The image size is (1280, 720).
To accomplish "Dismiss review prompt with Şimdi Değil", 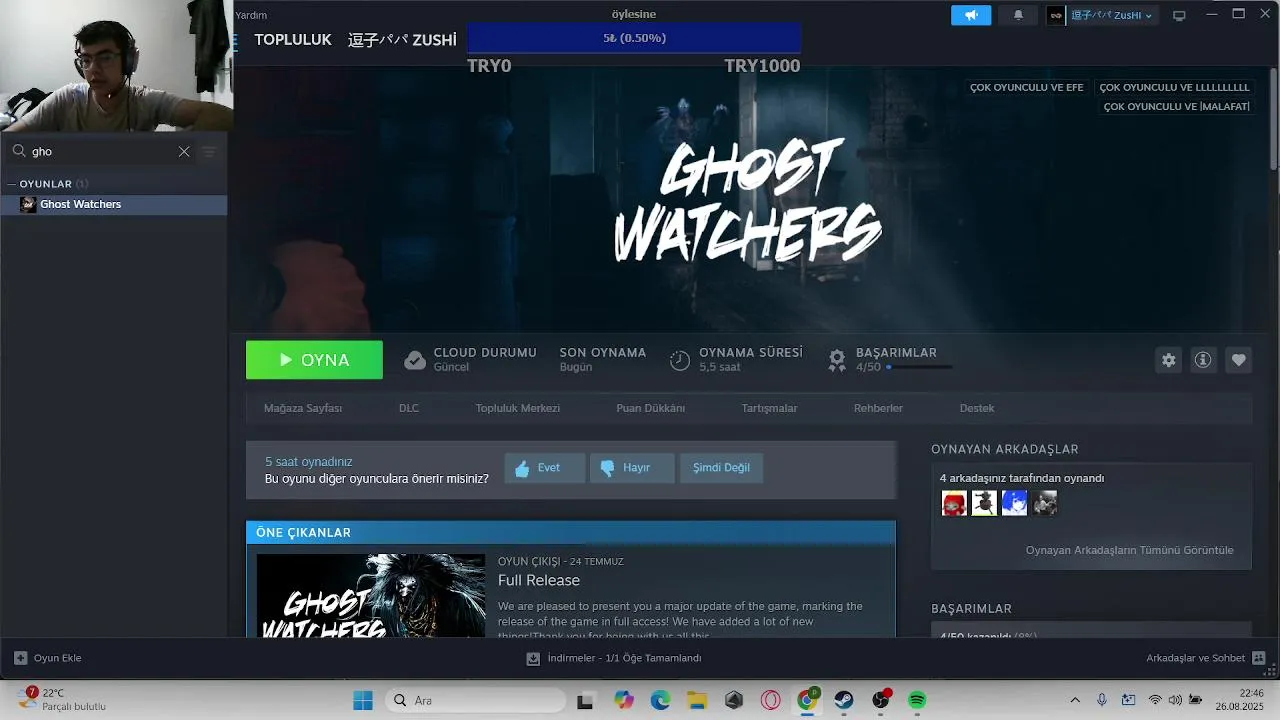I will coord(721,468).
